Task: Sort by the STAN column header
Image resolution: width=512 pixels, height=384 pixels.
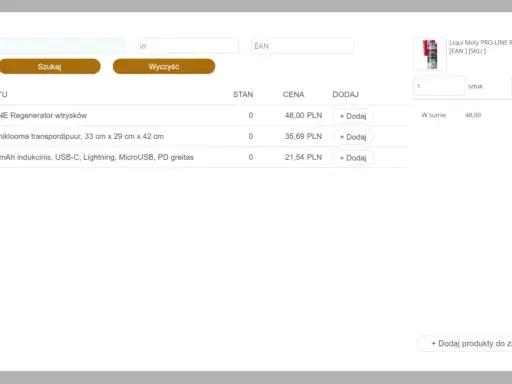Action: coord(243,95)
